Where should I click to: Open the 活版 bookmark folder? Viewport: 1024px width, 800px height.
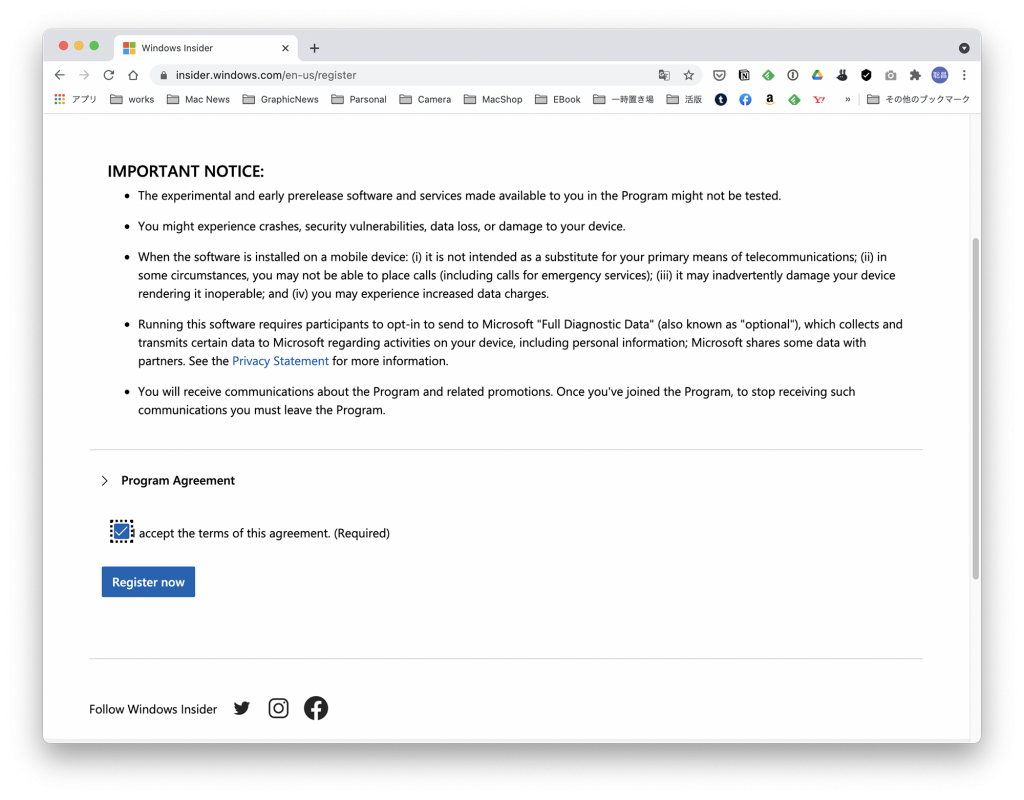point(684,99)
